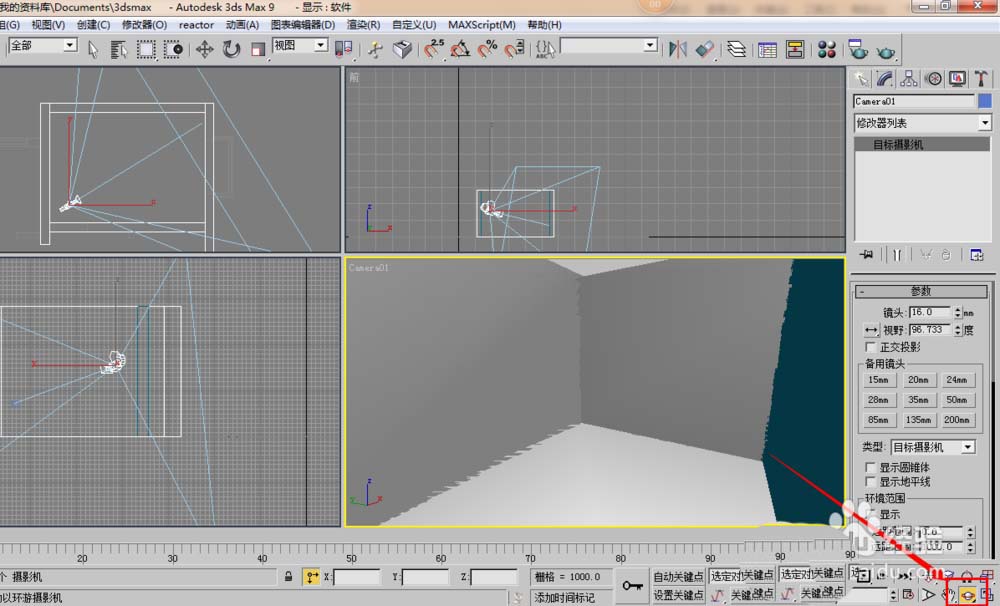Click the Mirror tool icon
1000x606 pixels.
(x=678, y=49)
